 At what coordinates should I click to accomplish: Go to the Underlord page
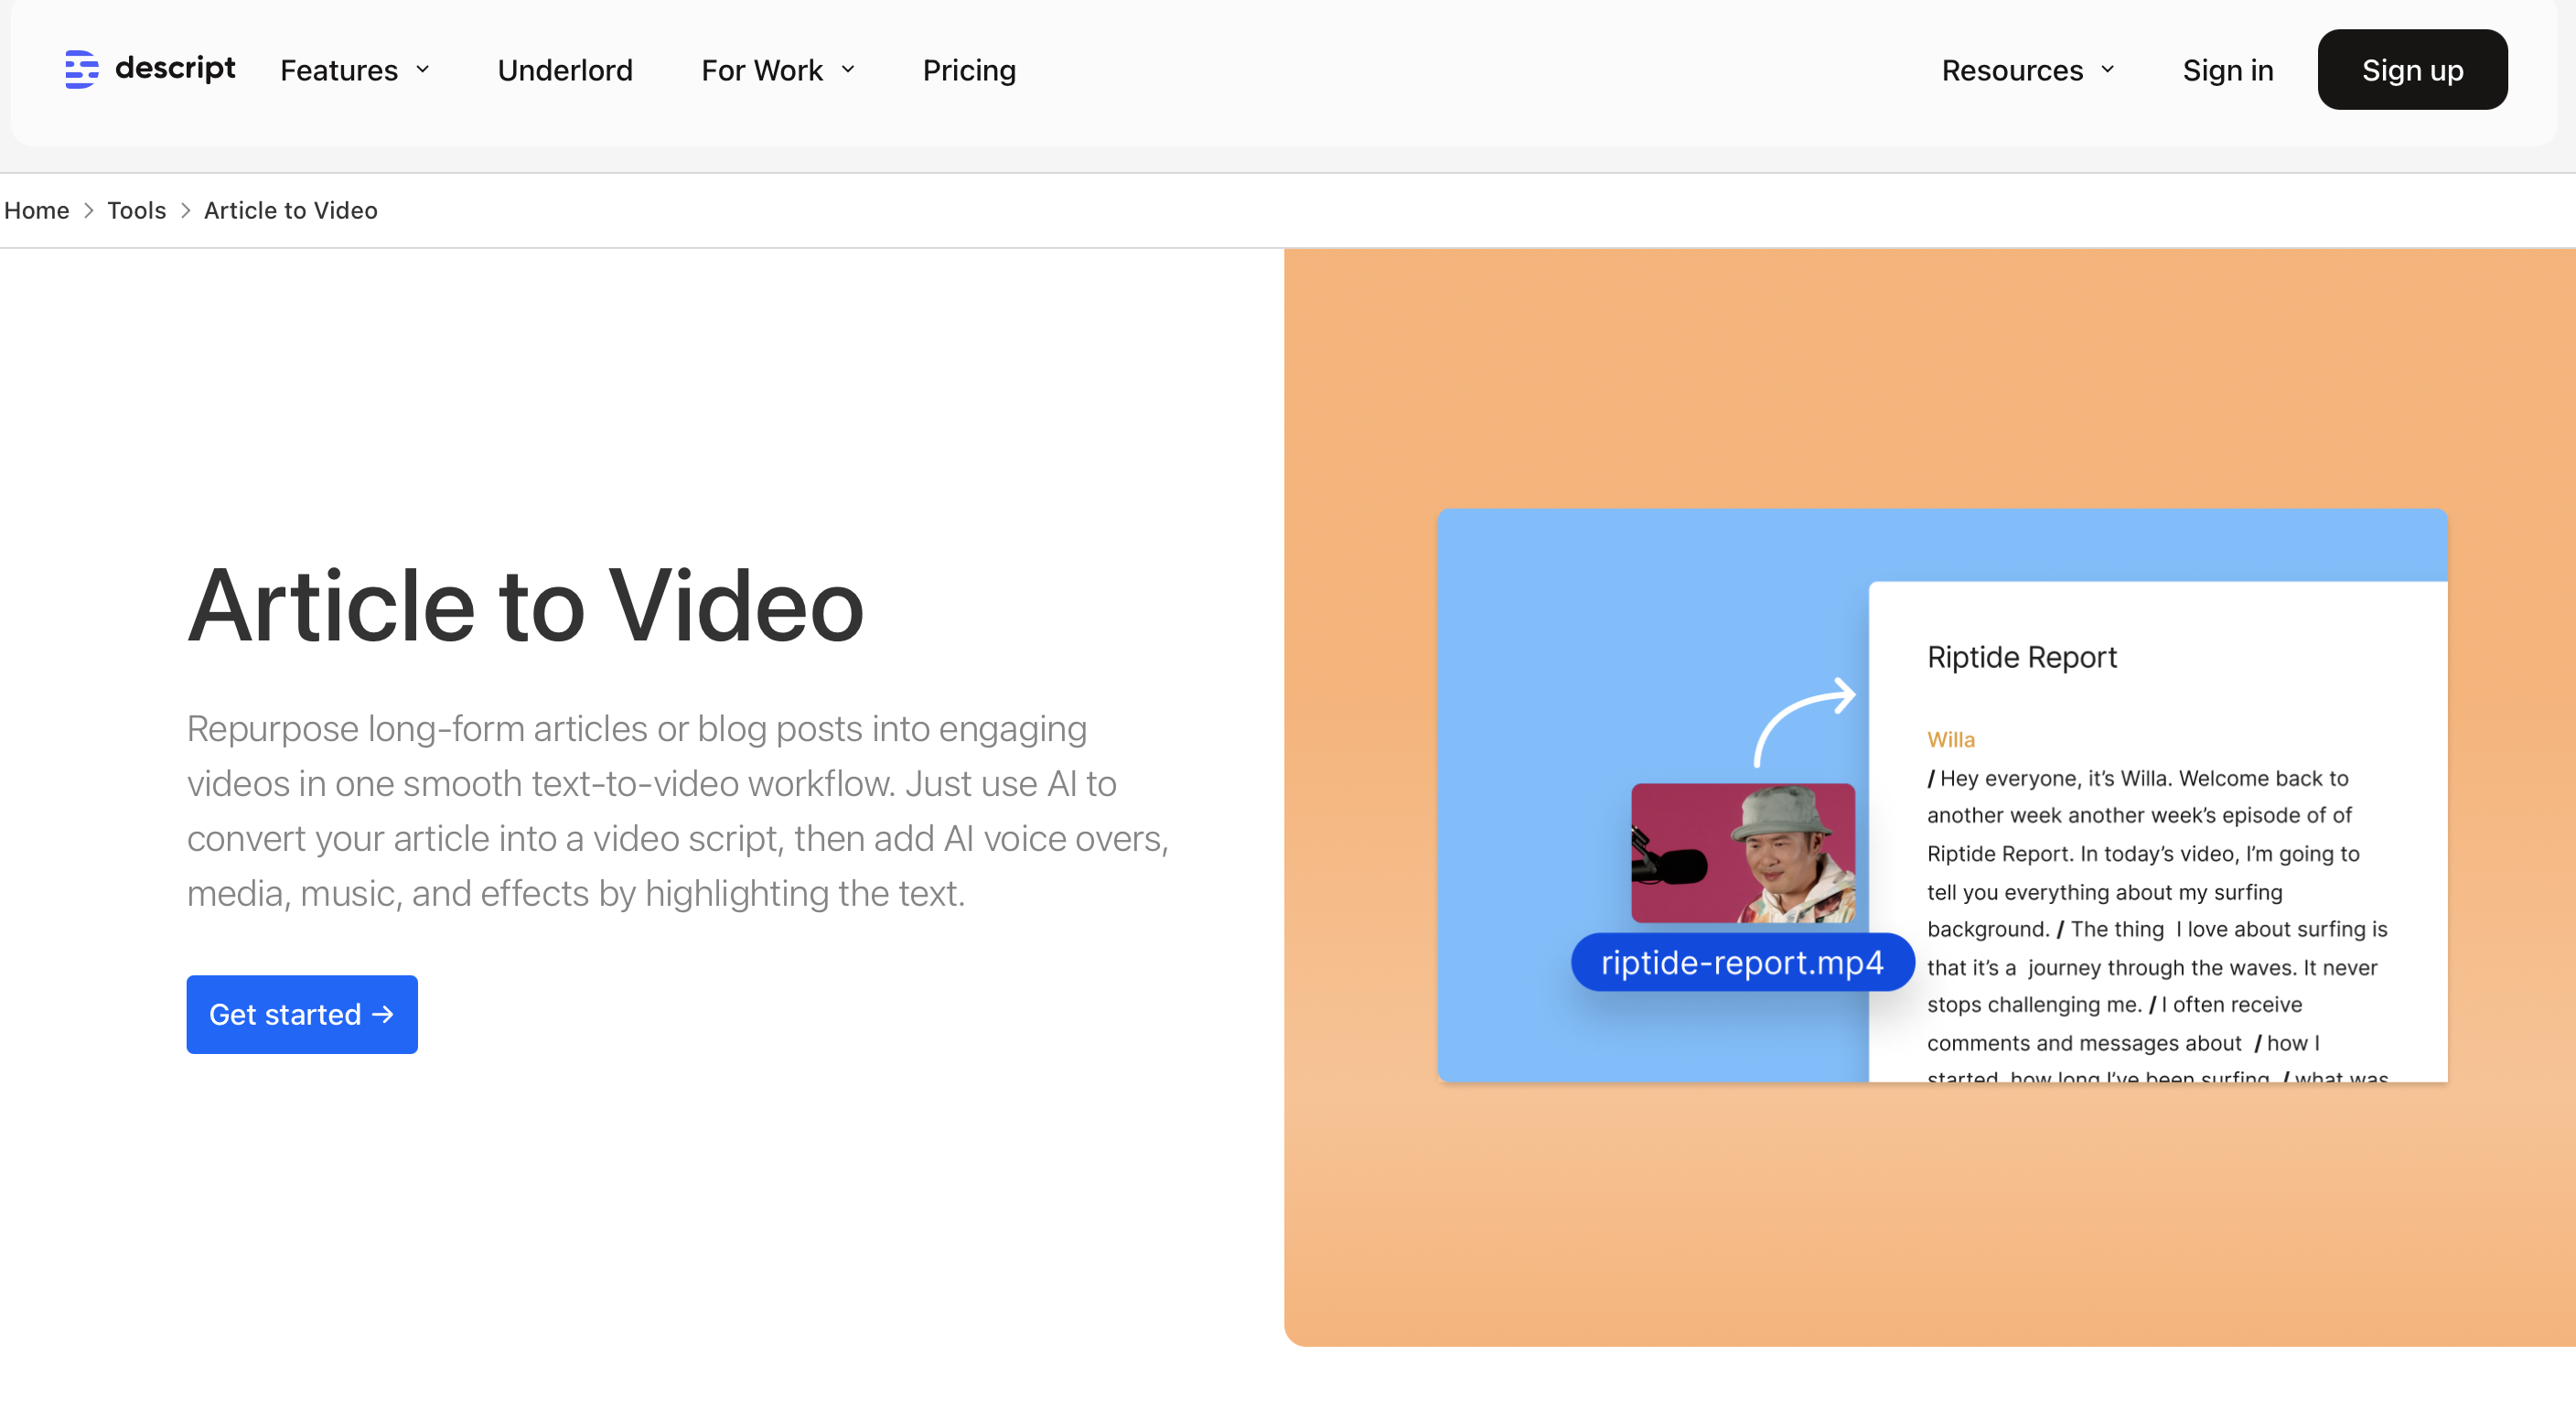tap(565, 70)
